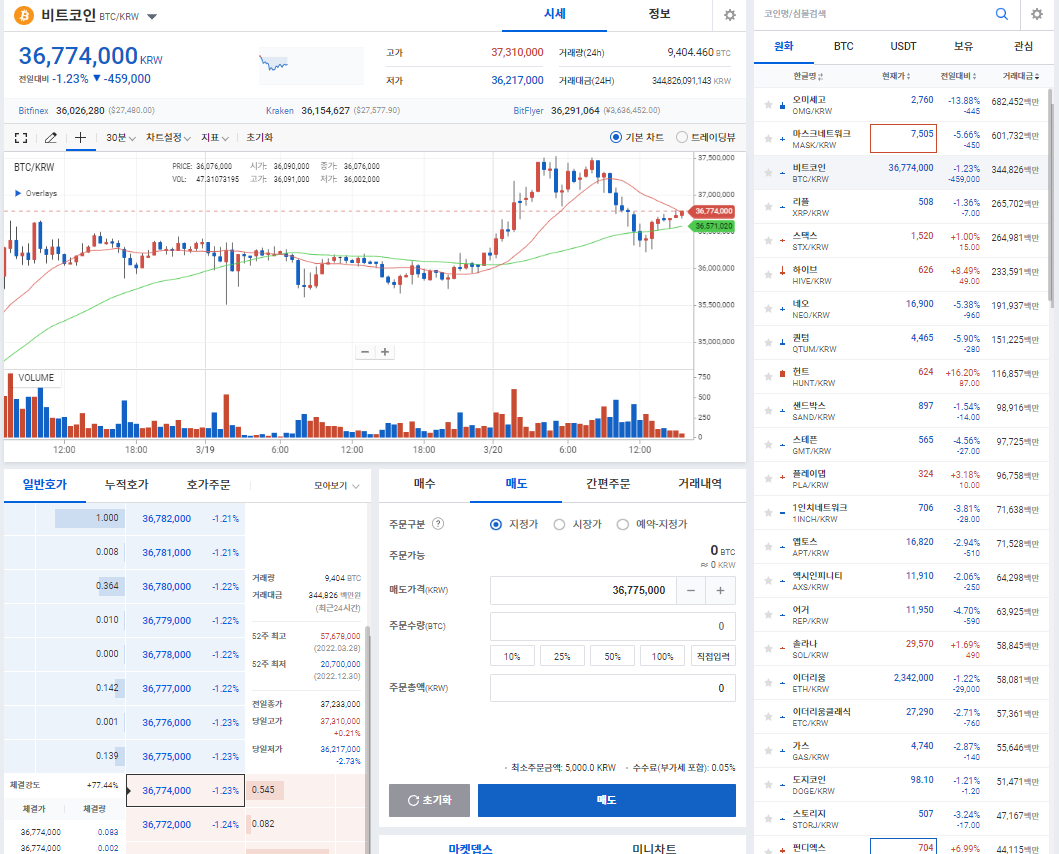Open coin list settings gear icon
1059x854 pixels.
[x=1037, y=14]
